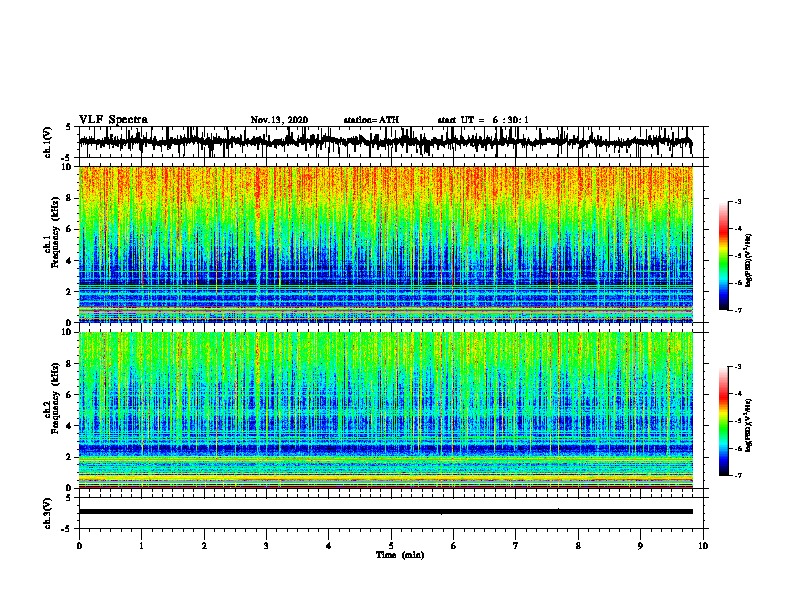Viewport: 792px width, 612px height.
Task: Click the time axis tick label '9'
Action: [x=640, y=546]
